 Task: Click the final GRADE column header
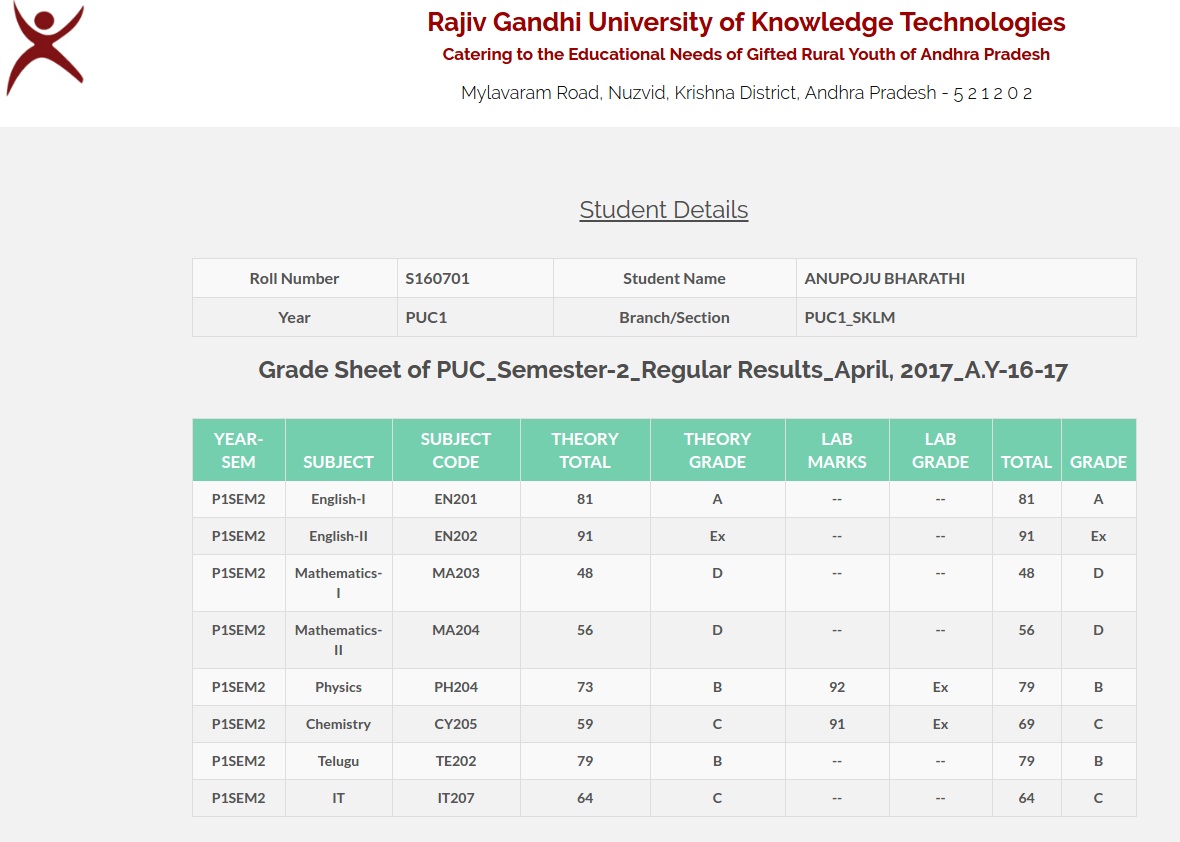[1099, 450]
